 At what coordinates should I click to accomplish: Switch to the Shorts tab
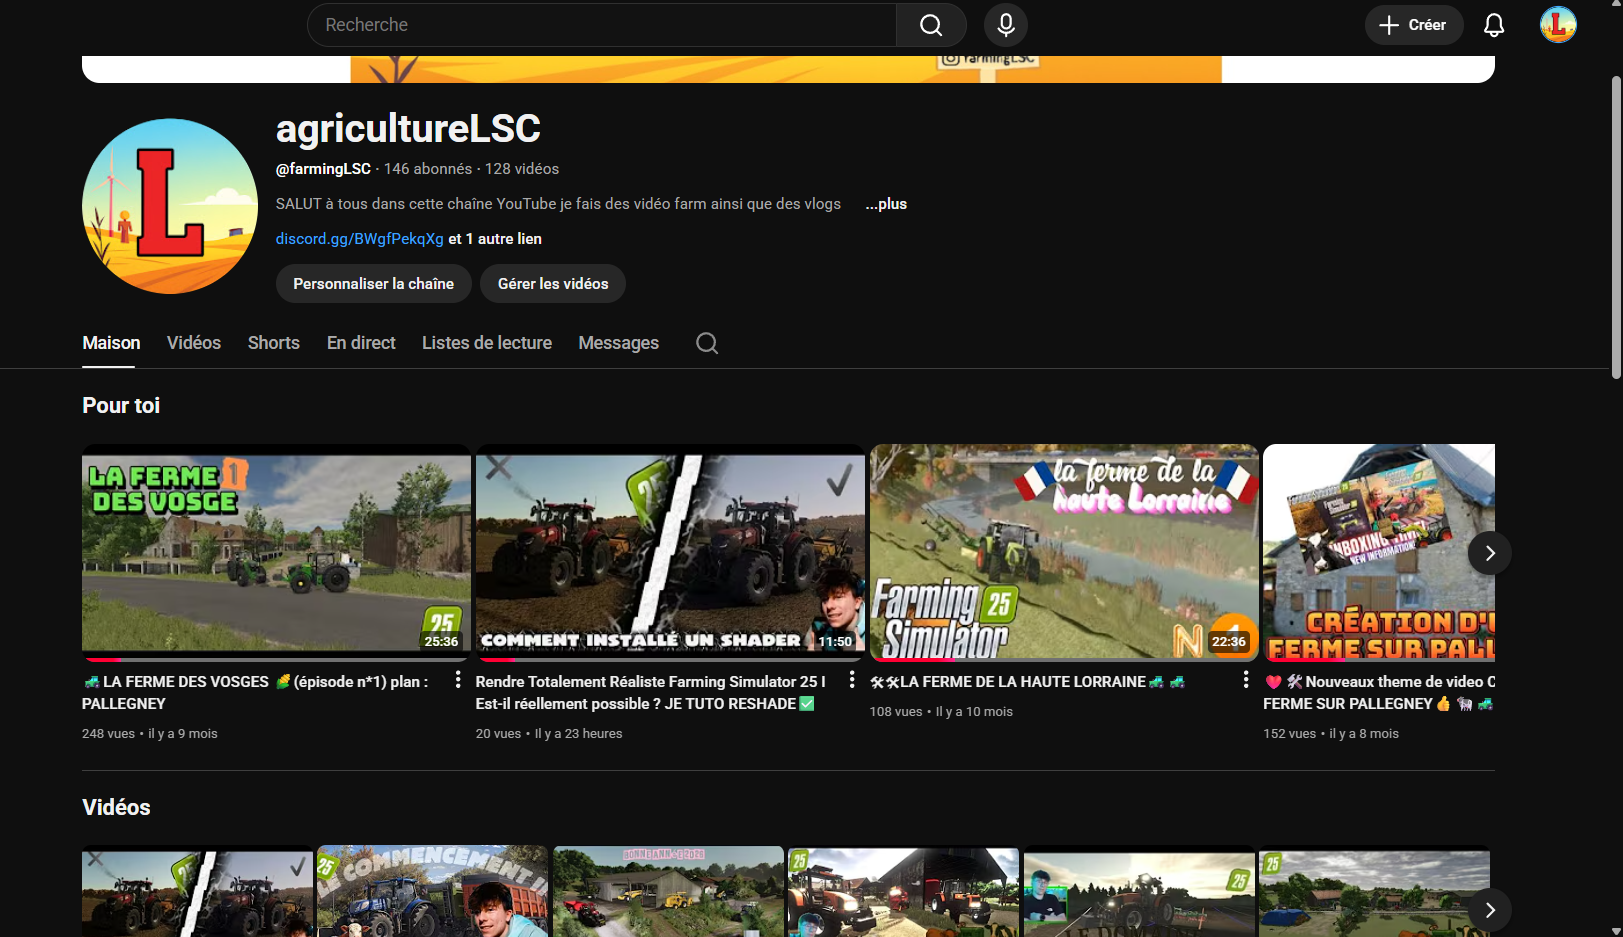pos(273,343)
